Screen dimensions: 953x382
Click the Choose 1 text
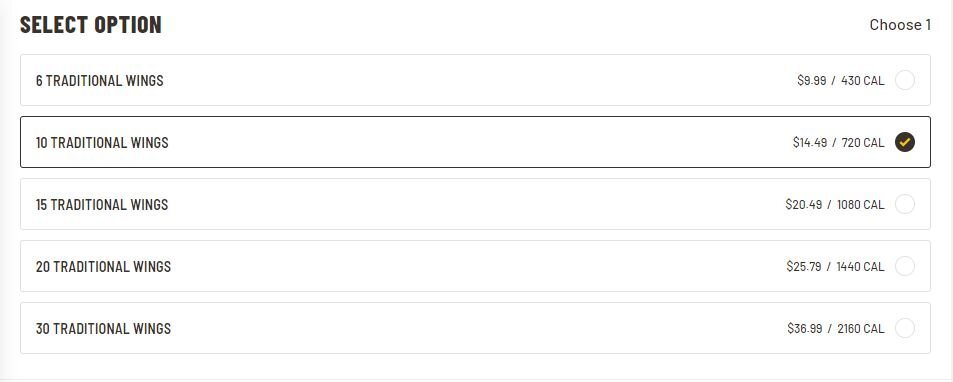[x=900, y=25]
